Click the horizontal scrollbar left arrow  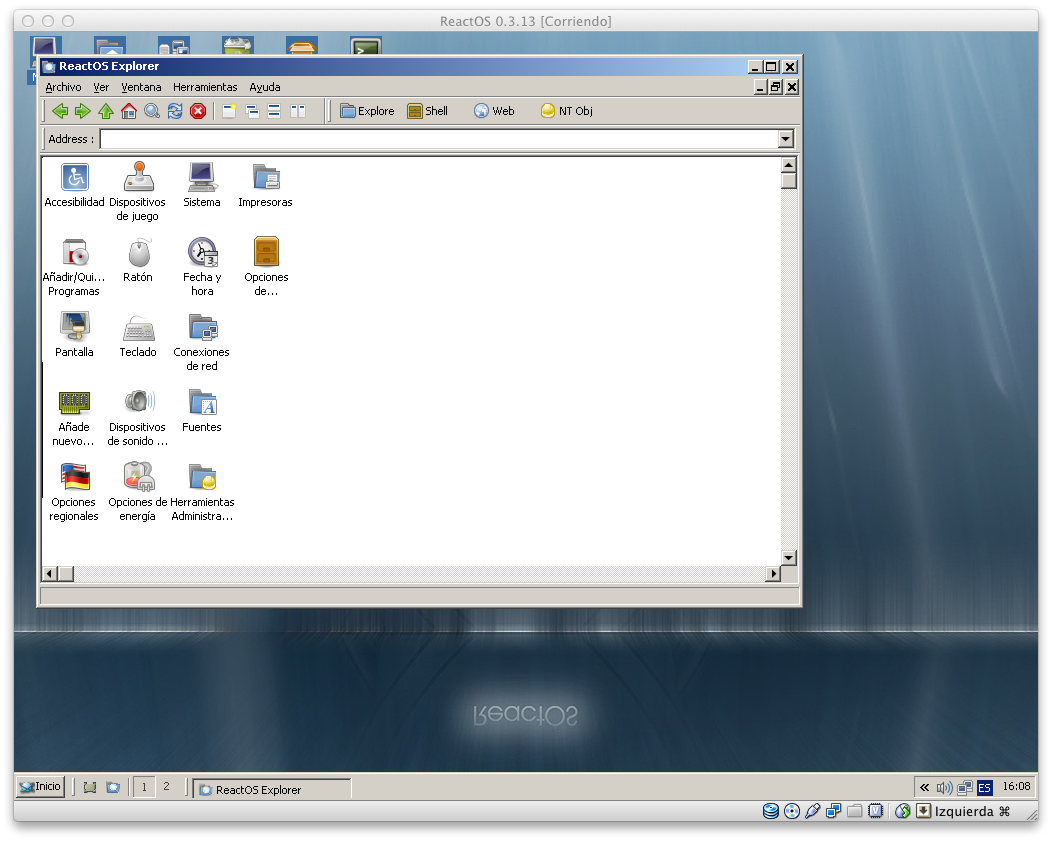point(50,573)
